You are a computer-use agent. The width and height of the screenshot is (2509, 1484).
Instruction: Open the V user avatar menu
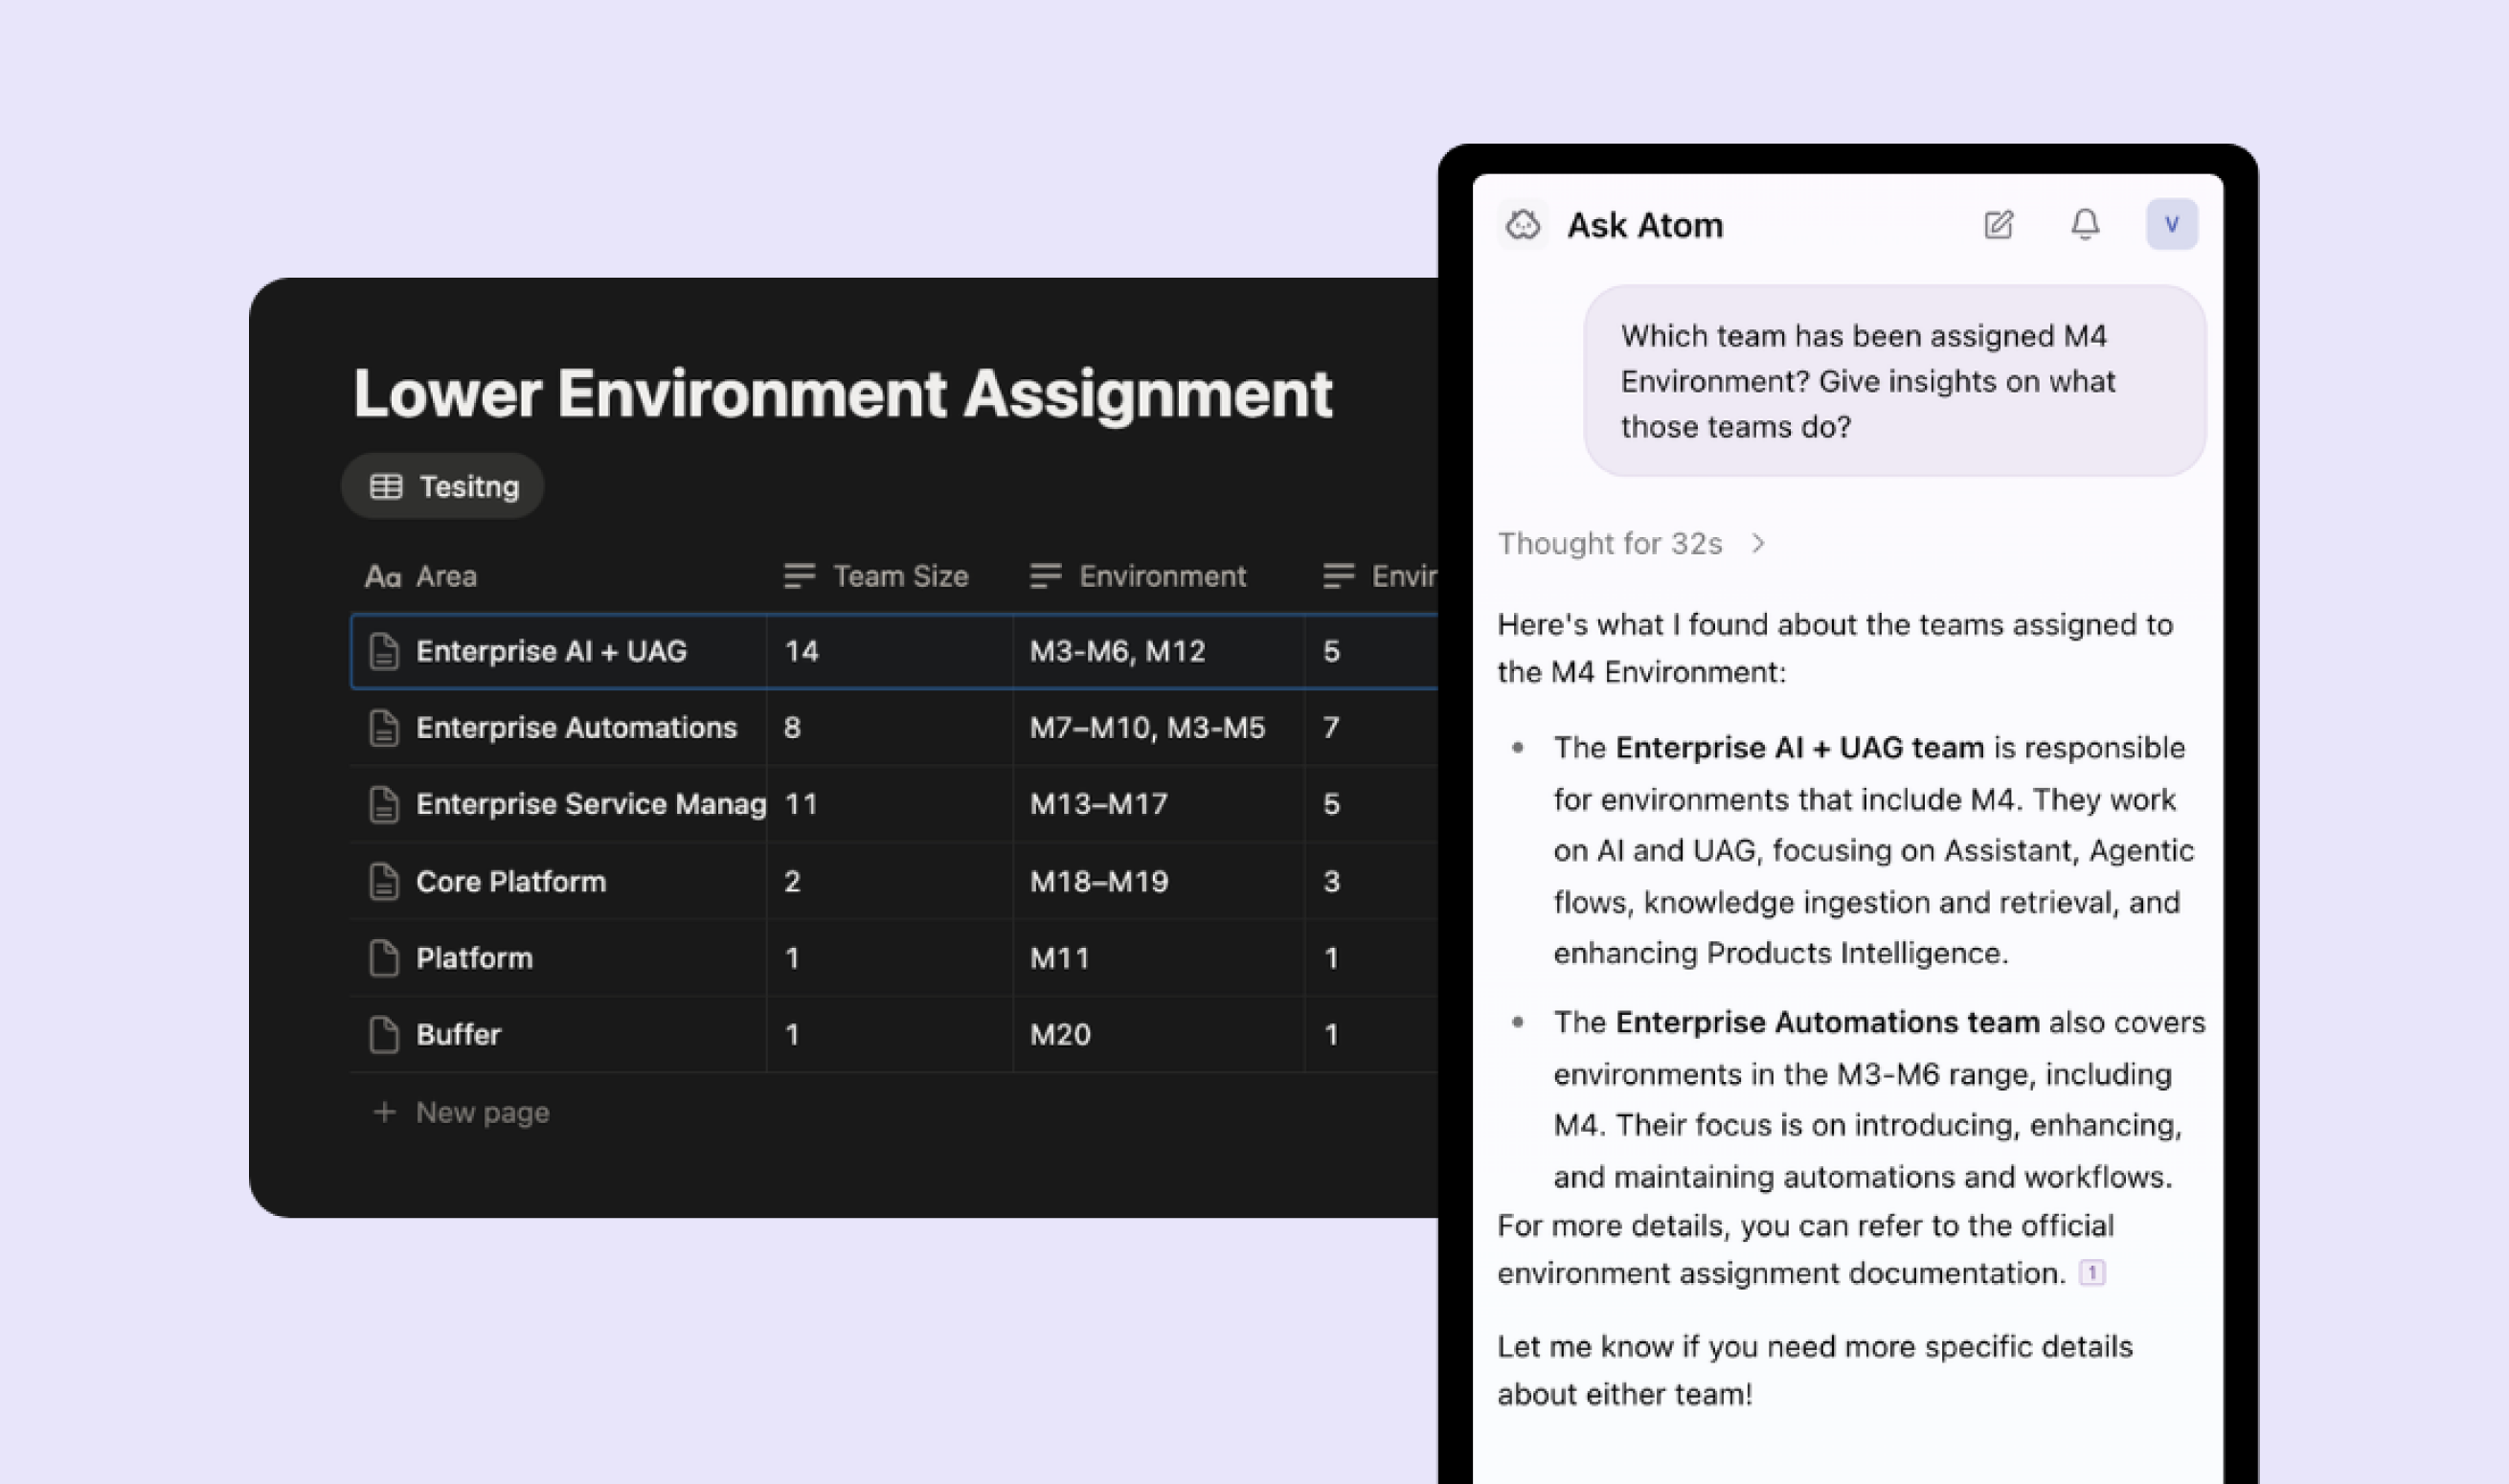pos(2171,225)
